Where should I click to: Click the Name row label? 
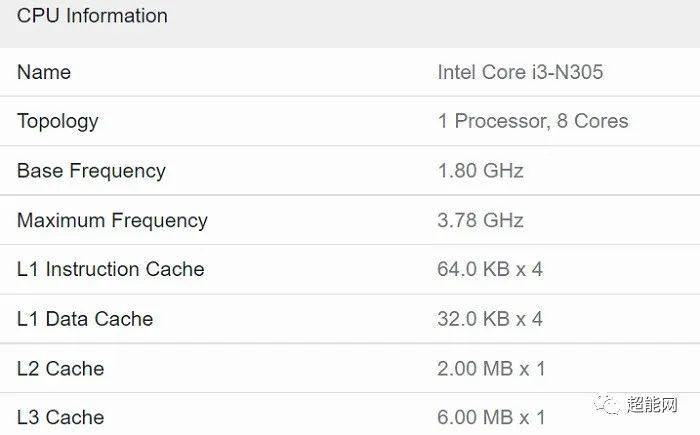(x=44, y=72)
